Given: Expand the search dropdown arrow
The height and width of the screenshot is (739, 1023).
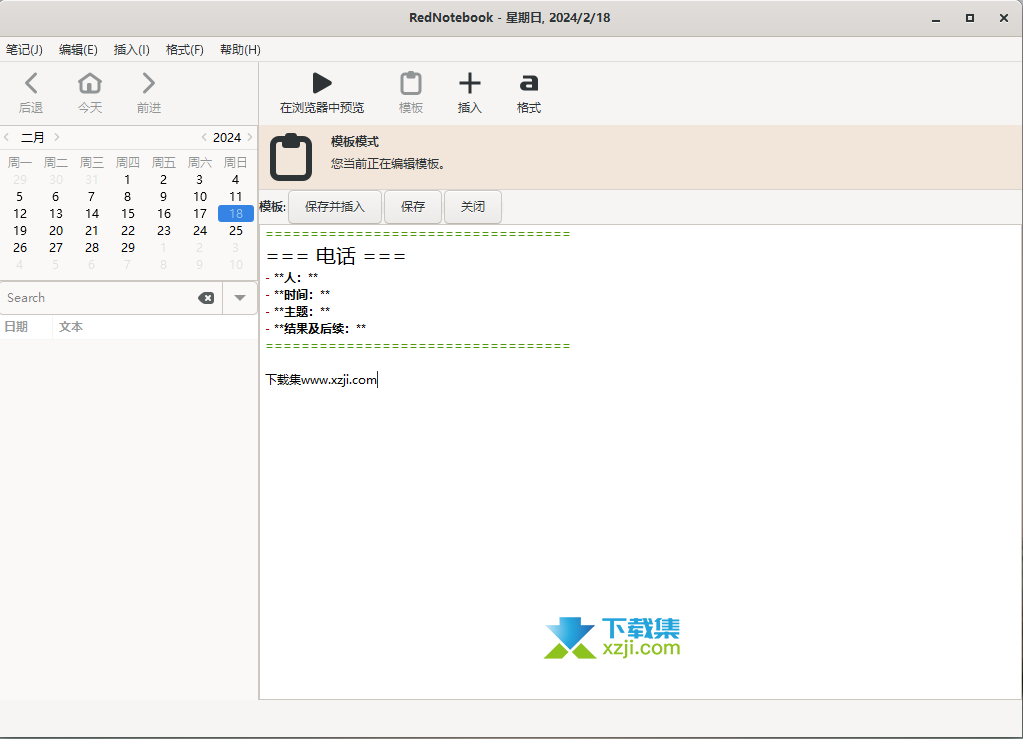Looking at the screenshot, I should 240,298.
